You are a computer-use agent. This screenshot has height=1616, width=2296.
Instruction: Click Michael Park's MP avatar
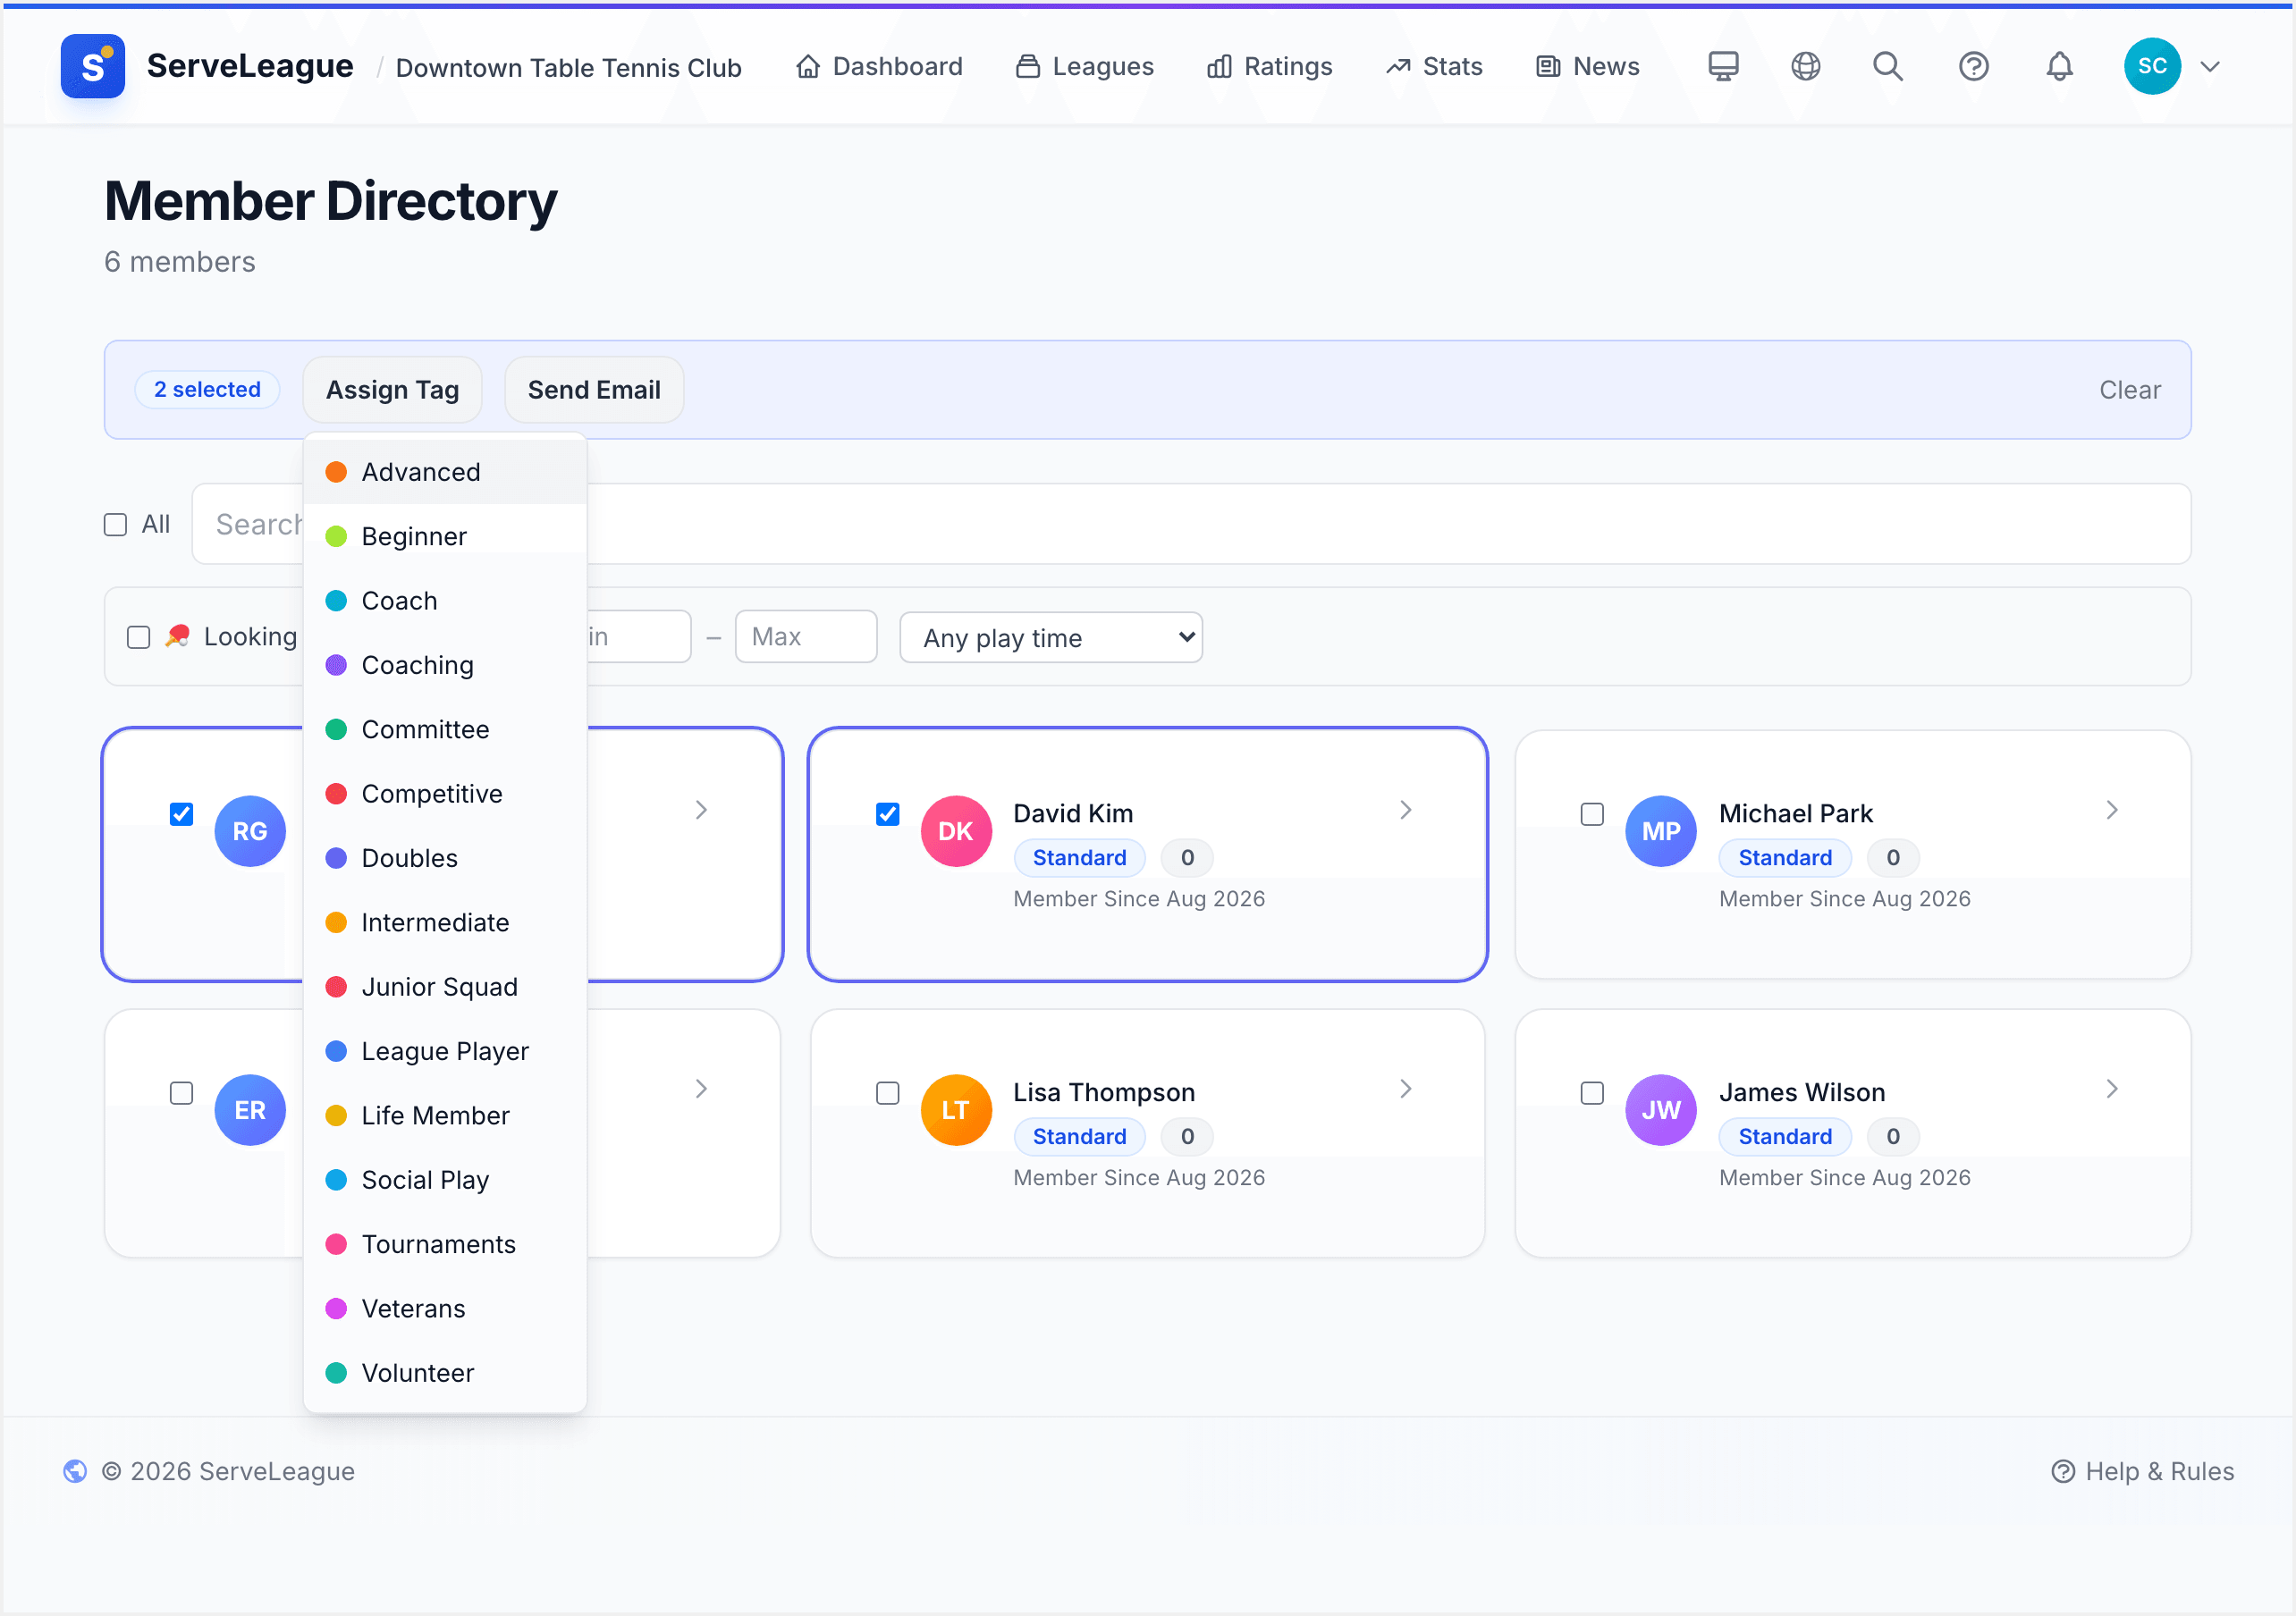click(x=1661, y=831)
